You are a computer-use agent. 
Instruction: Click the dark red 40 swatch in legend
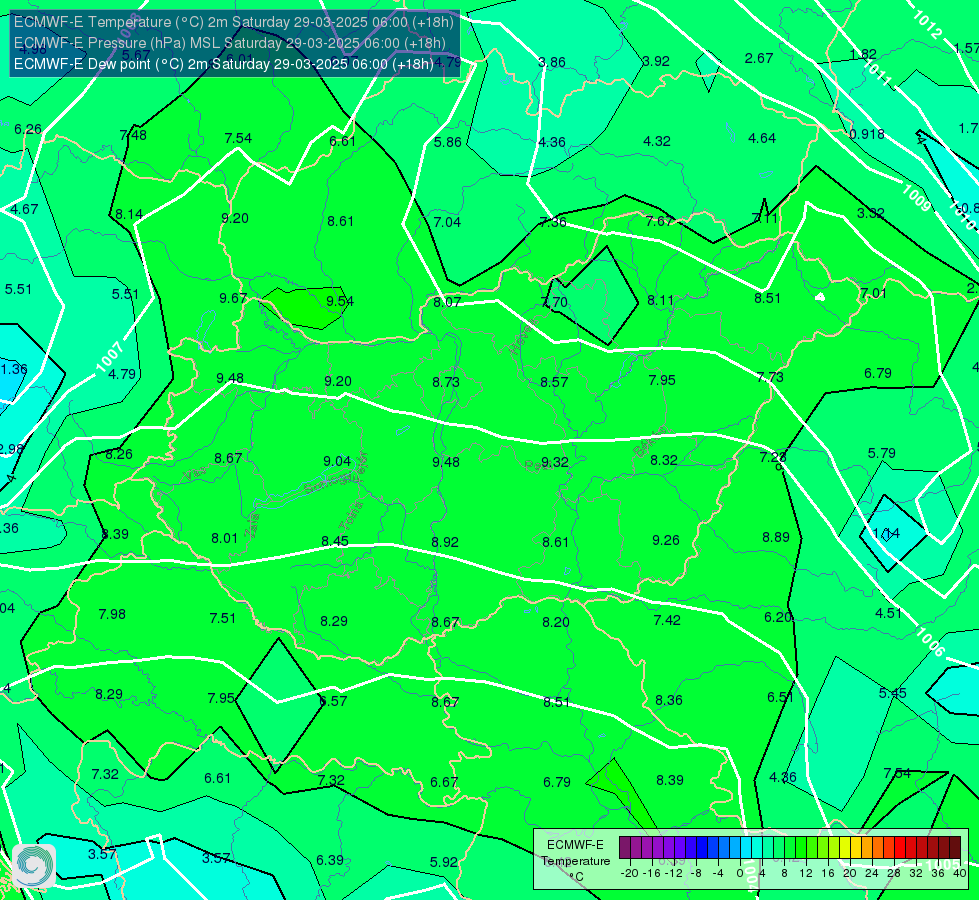click(955, 848)
